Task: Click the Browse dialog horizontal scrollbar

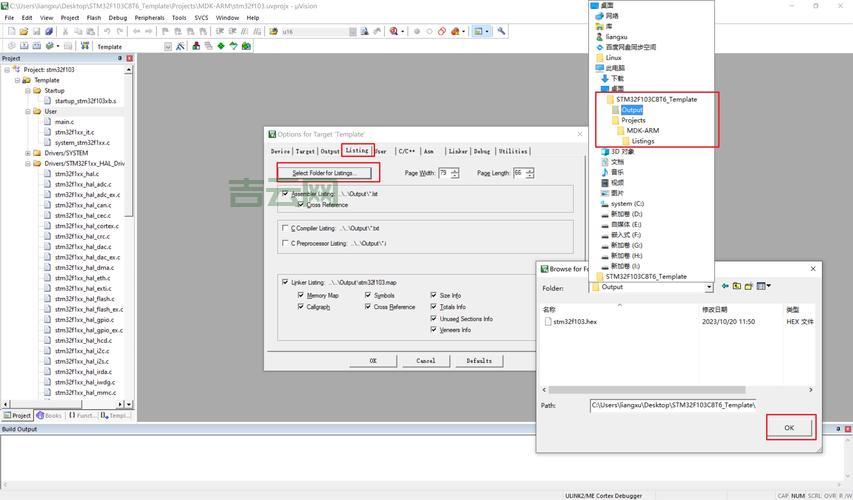Action: click(x=646, y=390)
